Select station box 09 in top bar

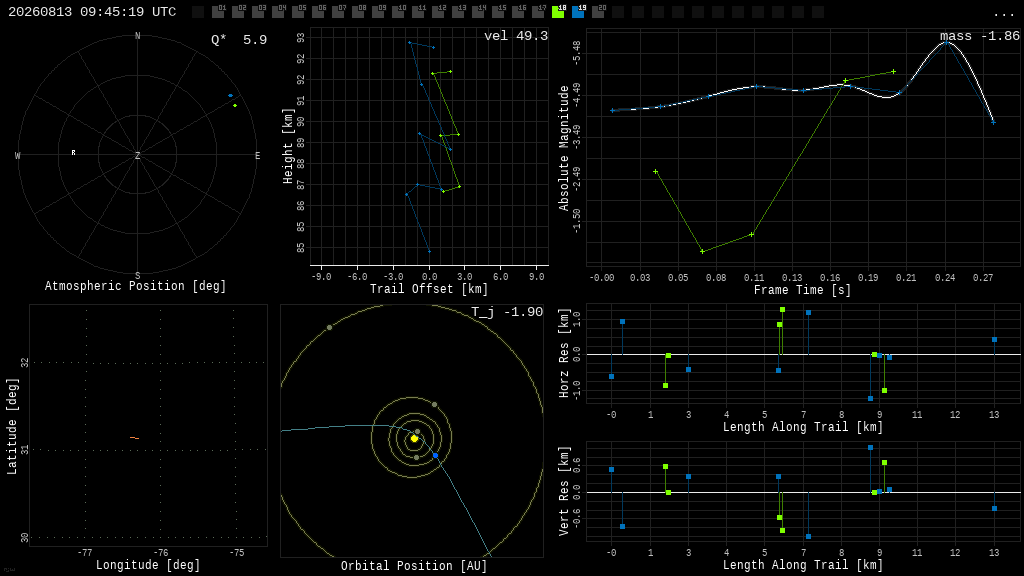(378, 12)
